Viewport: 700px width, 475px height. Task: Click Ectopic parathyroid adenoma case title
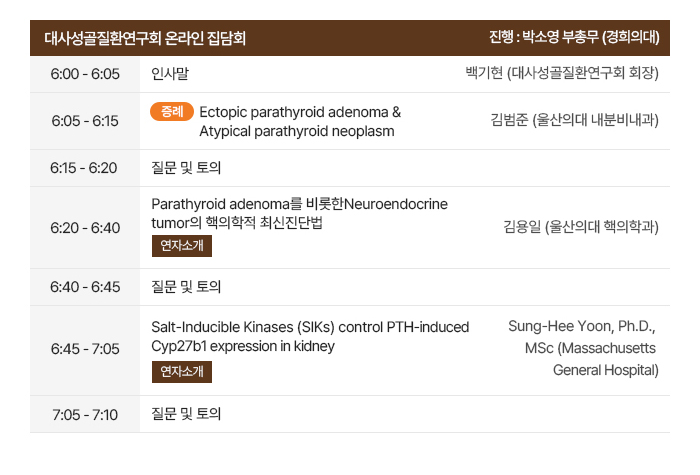300,121
